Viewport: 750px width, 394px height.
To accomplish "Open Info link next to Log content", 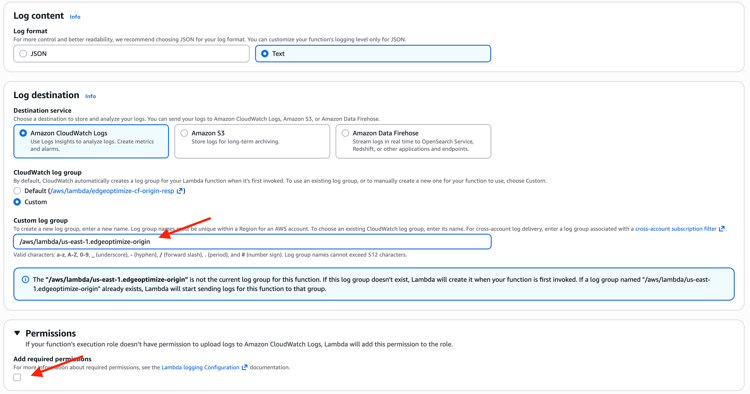I will [75, 17].
